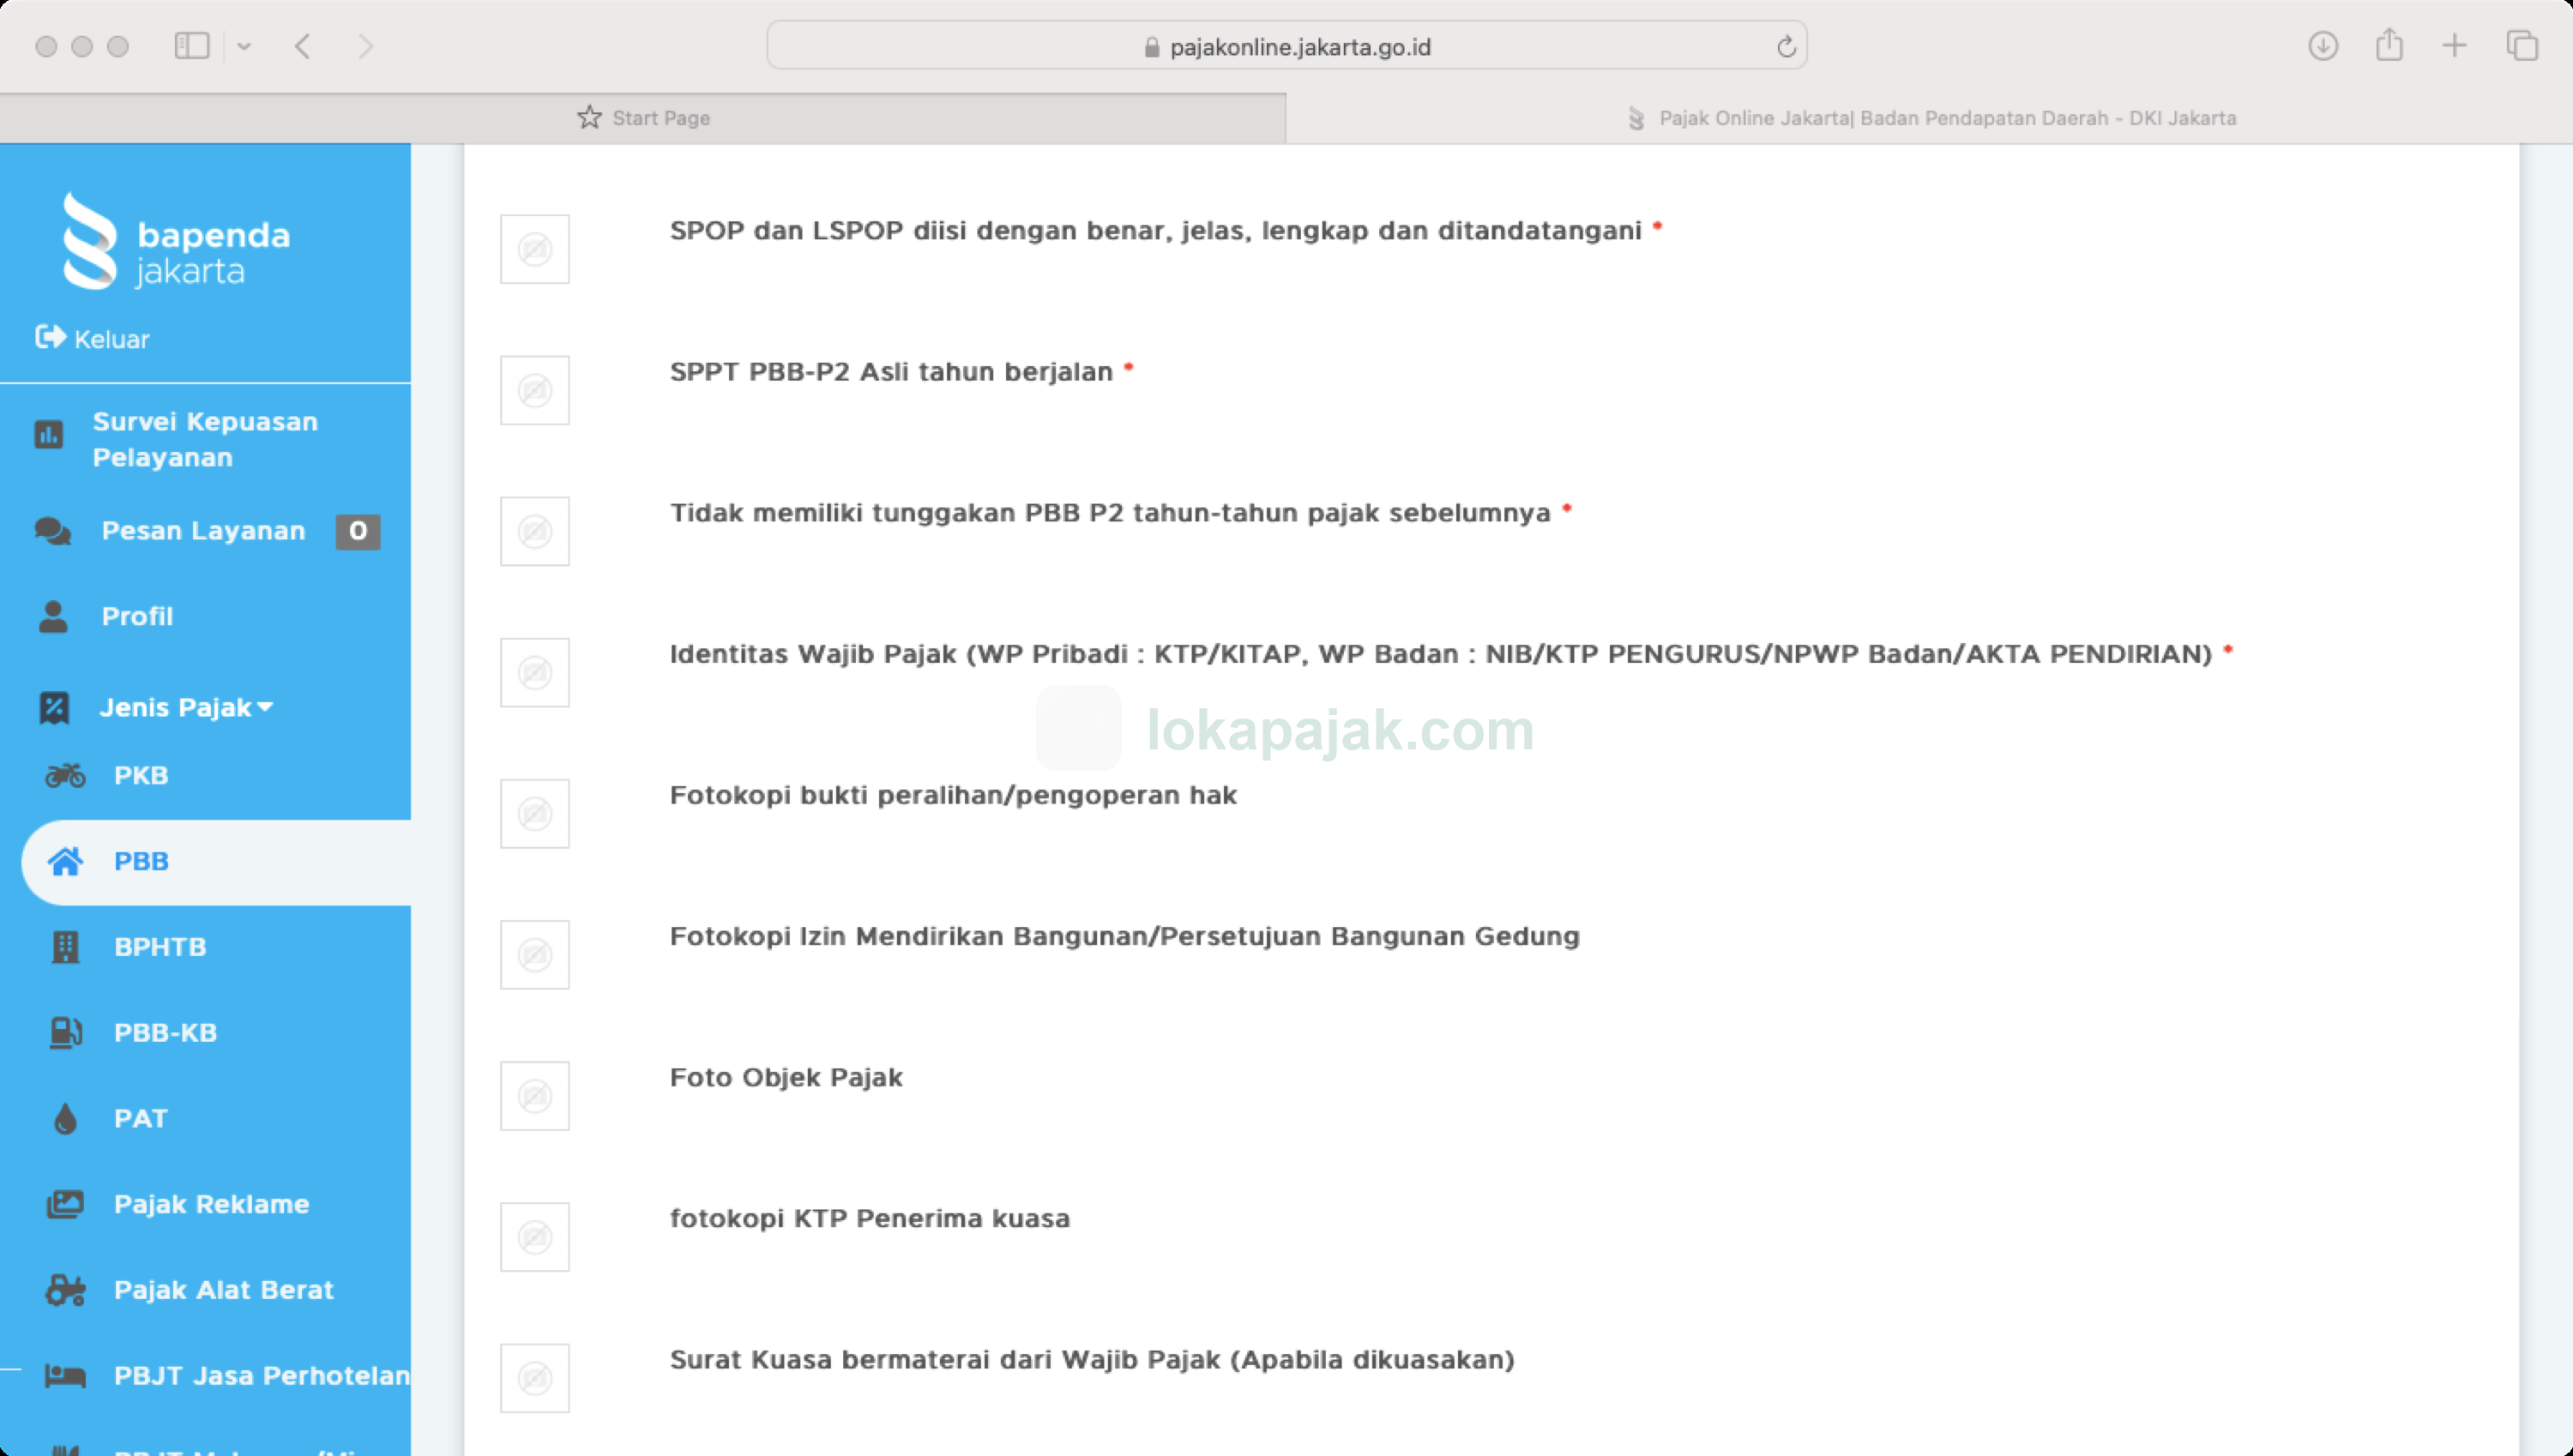Open the PAT link
This screenshot has width=2573, height=1456.
[140, 1118]
